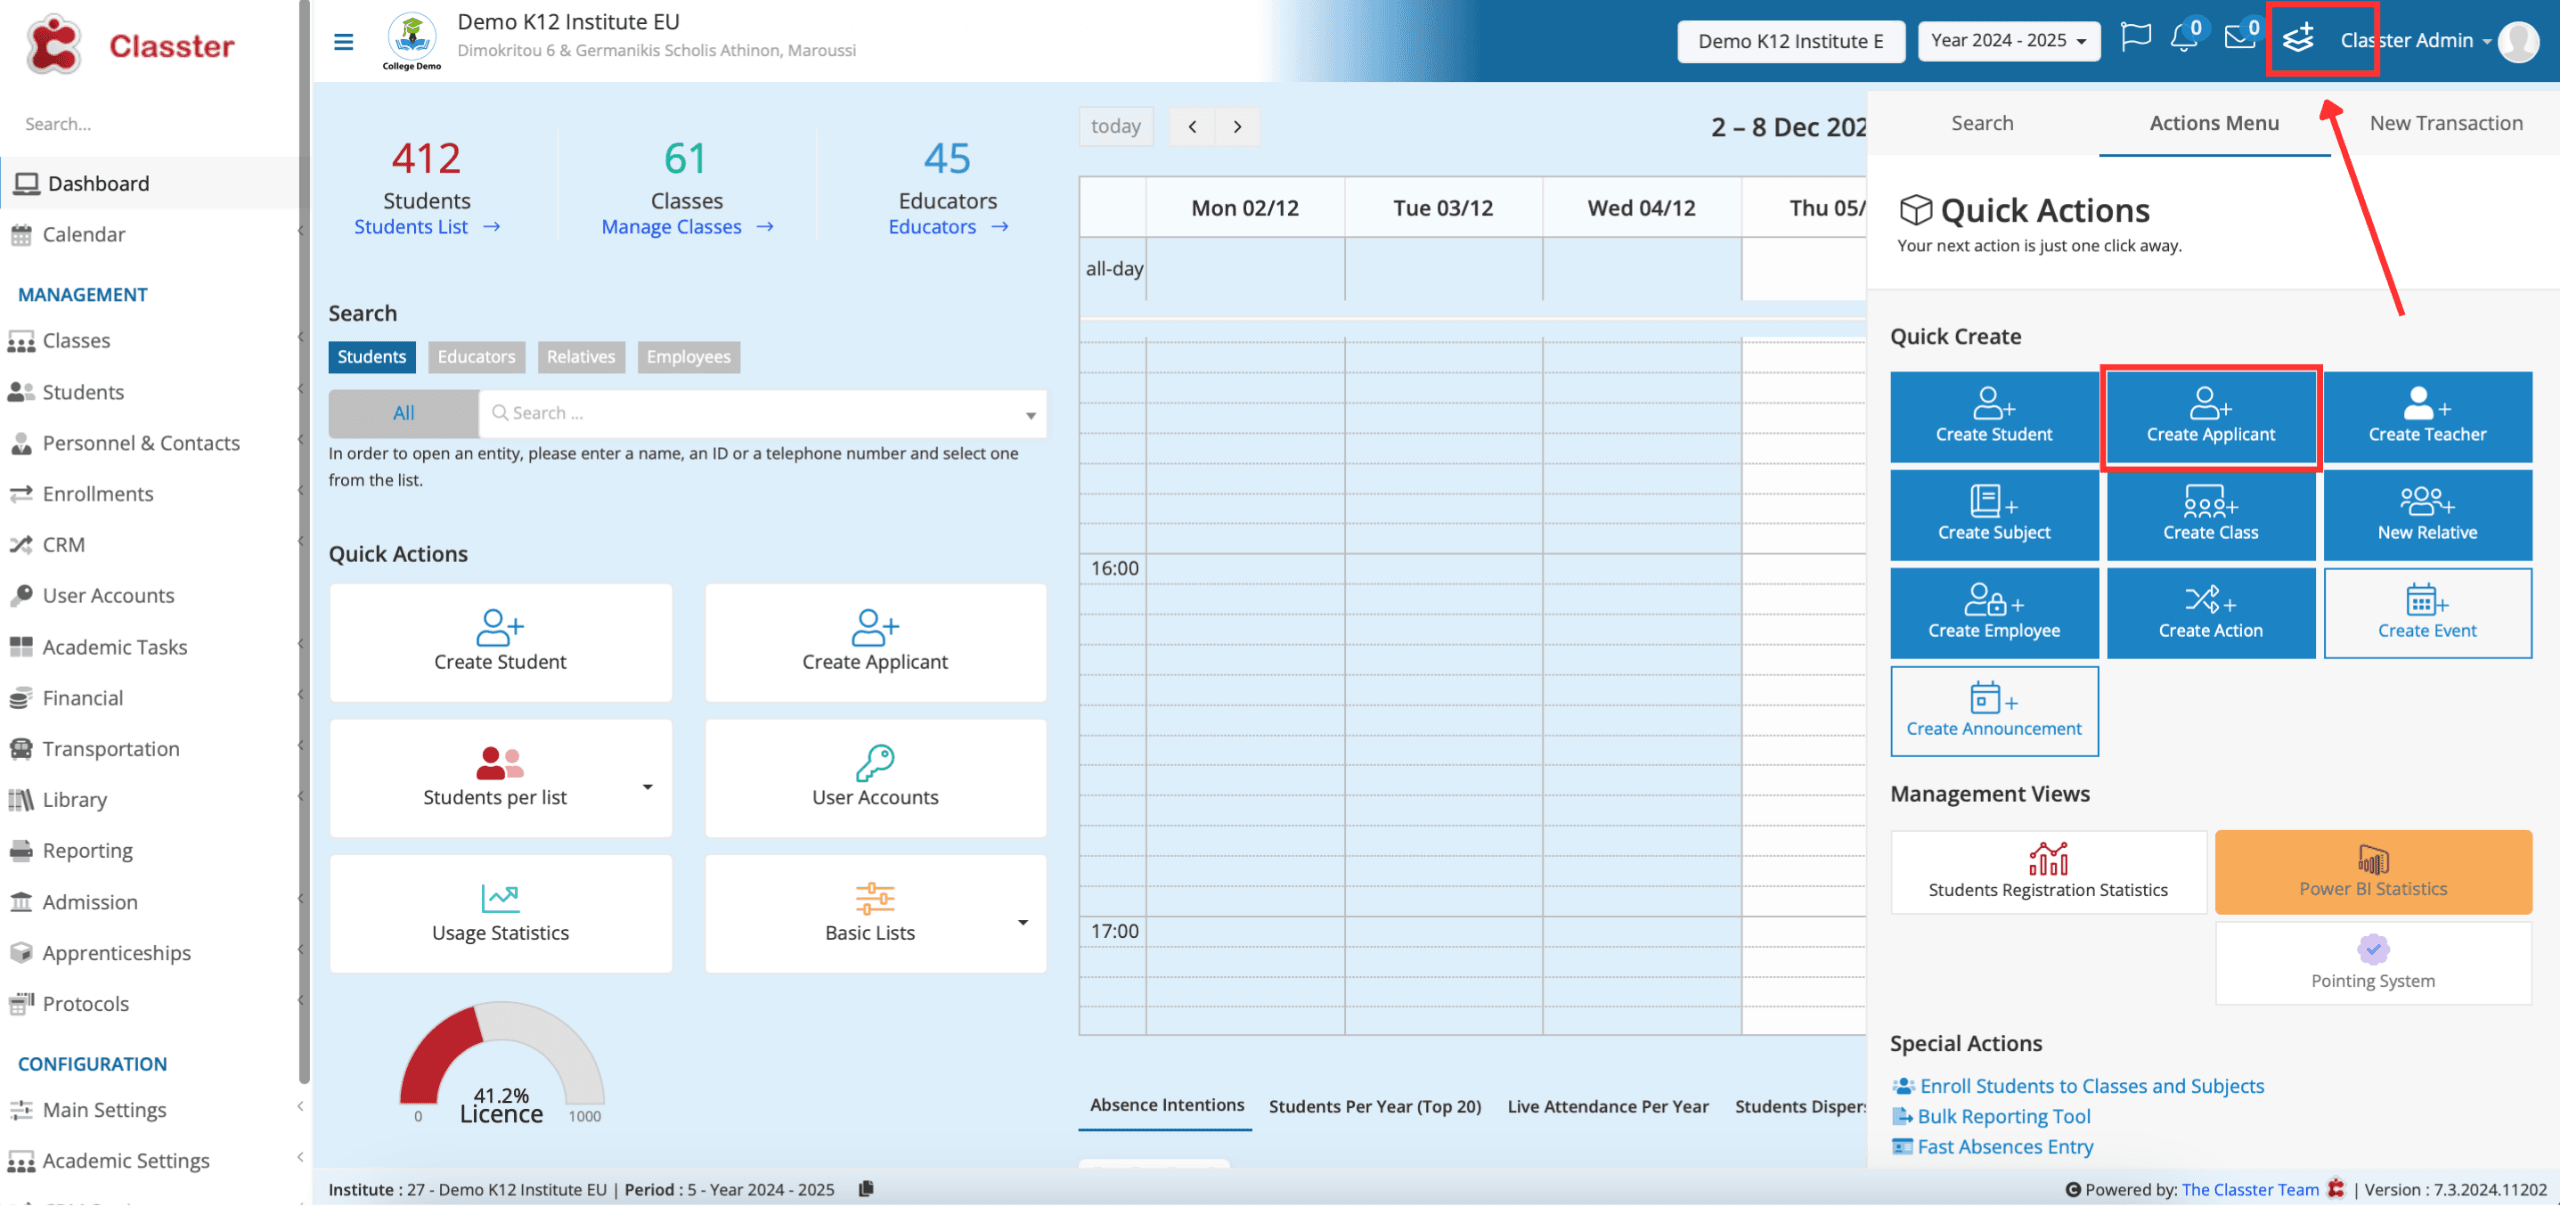
Task: Switch to New Transaction tab
Action: pos(2446,123)
